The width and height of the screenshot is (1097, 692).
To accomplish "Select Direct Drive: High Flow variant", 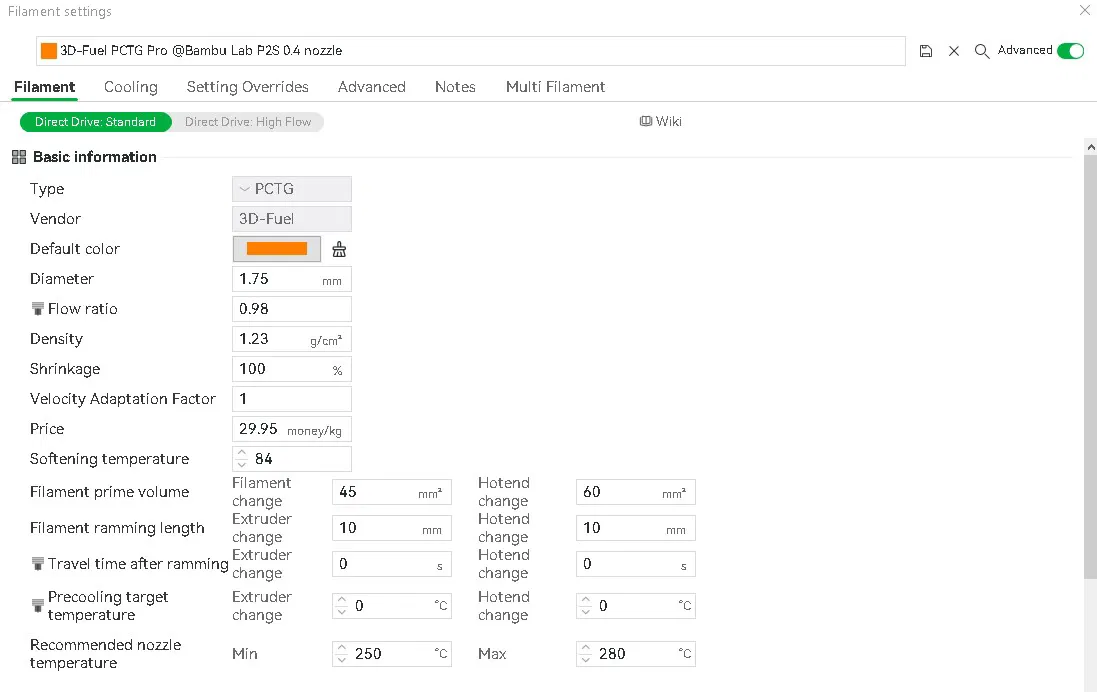I will click(248, 122).
